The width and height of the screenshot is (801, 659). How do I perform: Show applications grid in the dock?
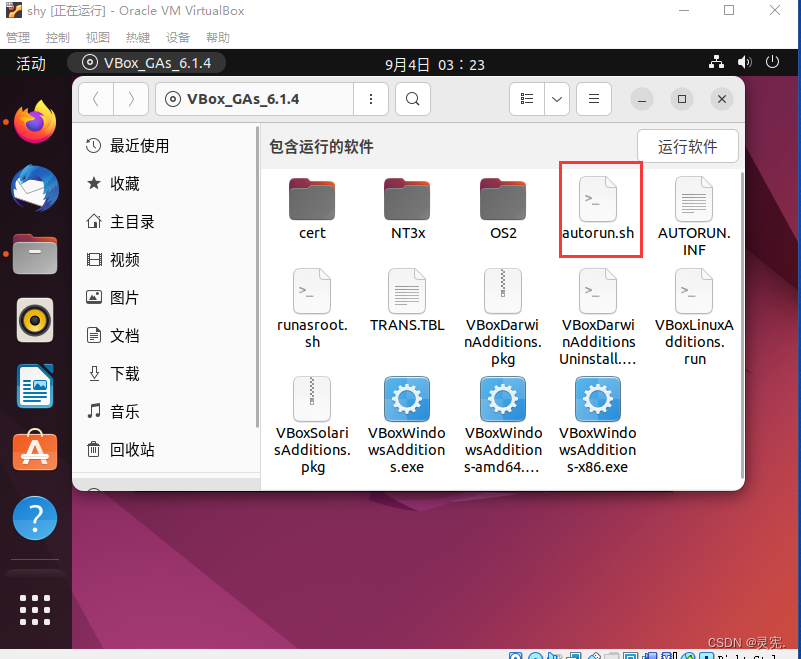click(35, 610)
